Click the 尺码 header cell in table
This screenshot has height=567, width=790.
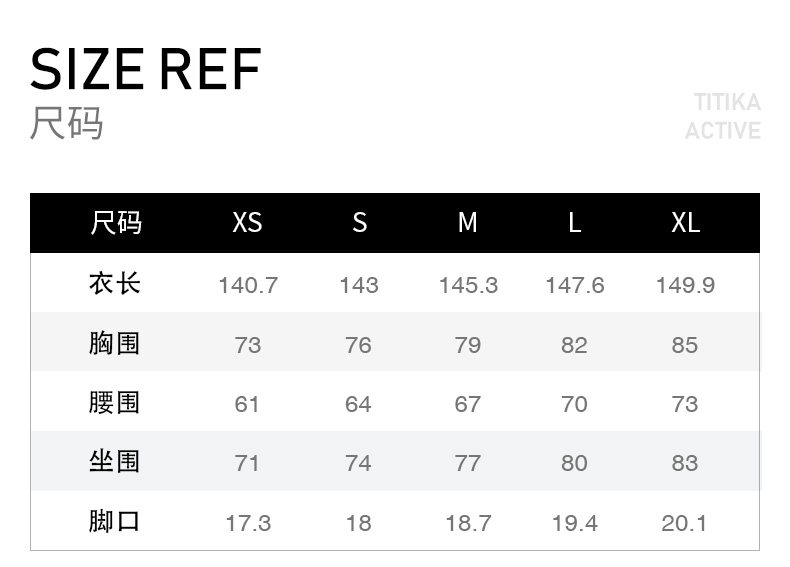click(115, 222)
